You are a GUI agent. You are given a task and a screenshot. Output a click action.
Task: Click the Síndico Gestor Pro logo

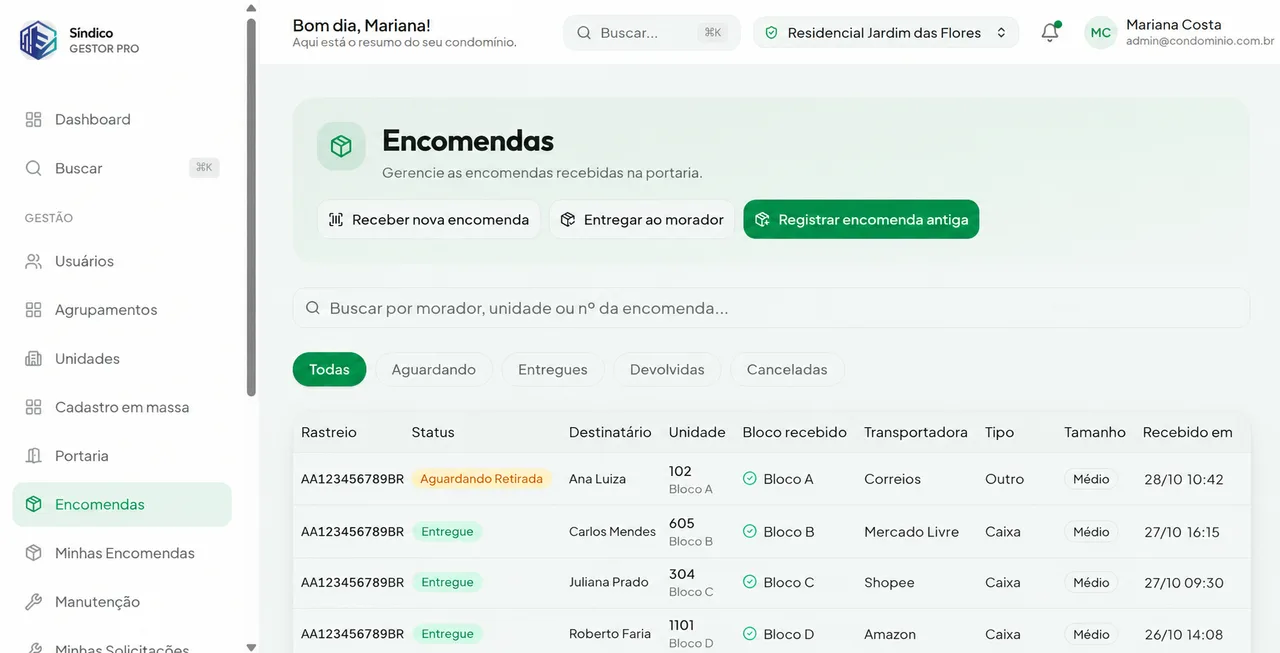39,40
